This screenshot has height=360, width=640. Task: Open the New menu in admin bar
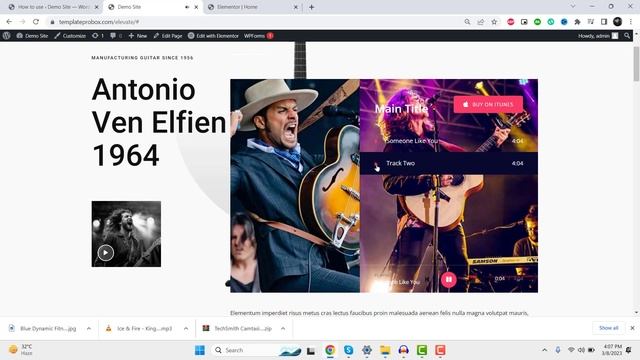[138, 36]
